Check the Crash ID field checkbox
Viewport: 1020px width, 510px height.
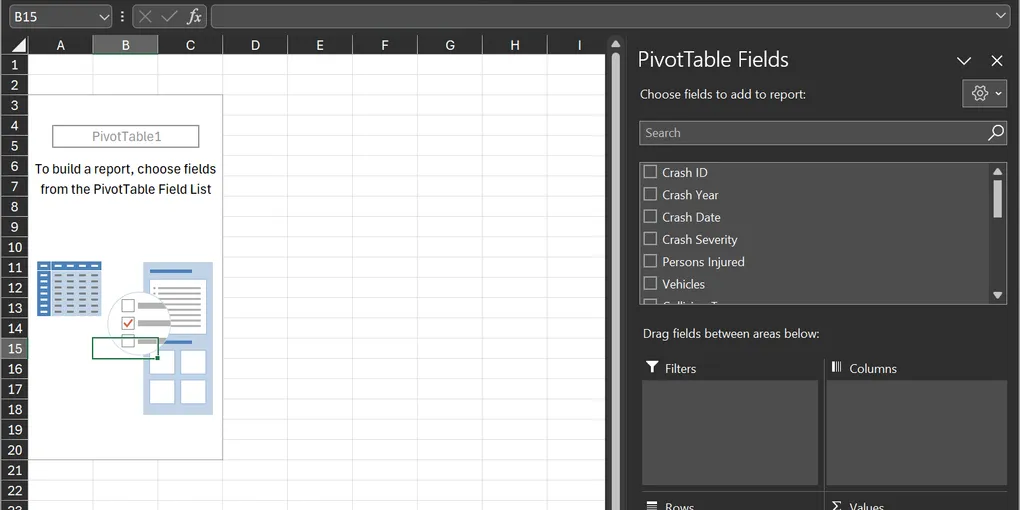tap(651, 172)
